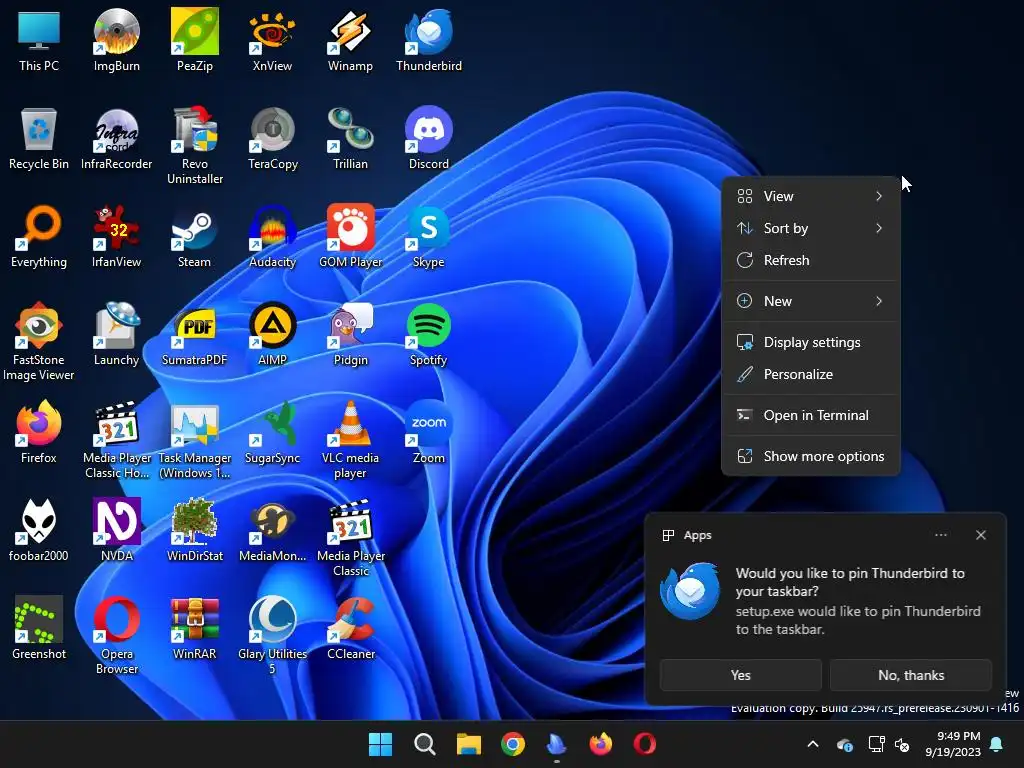Choose Personalize in the context menu

pyautogui.click(x=810, y=374)
